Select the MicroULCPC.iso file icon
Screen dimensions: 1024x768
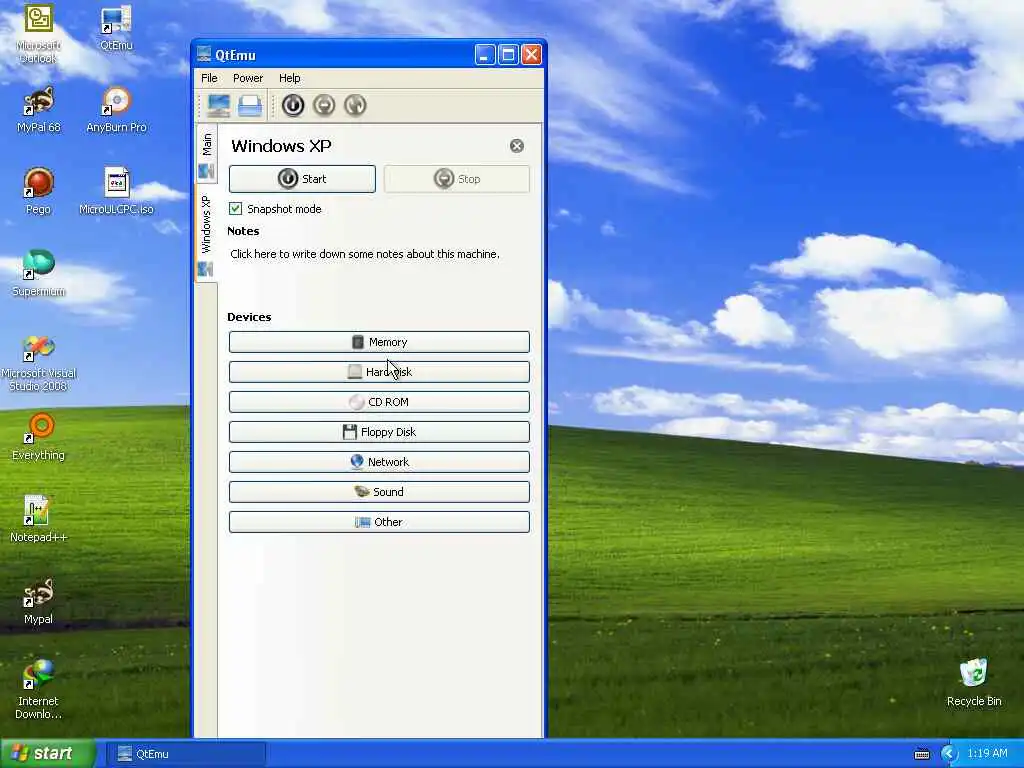tap(116, 191)
